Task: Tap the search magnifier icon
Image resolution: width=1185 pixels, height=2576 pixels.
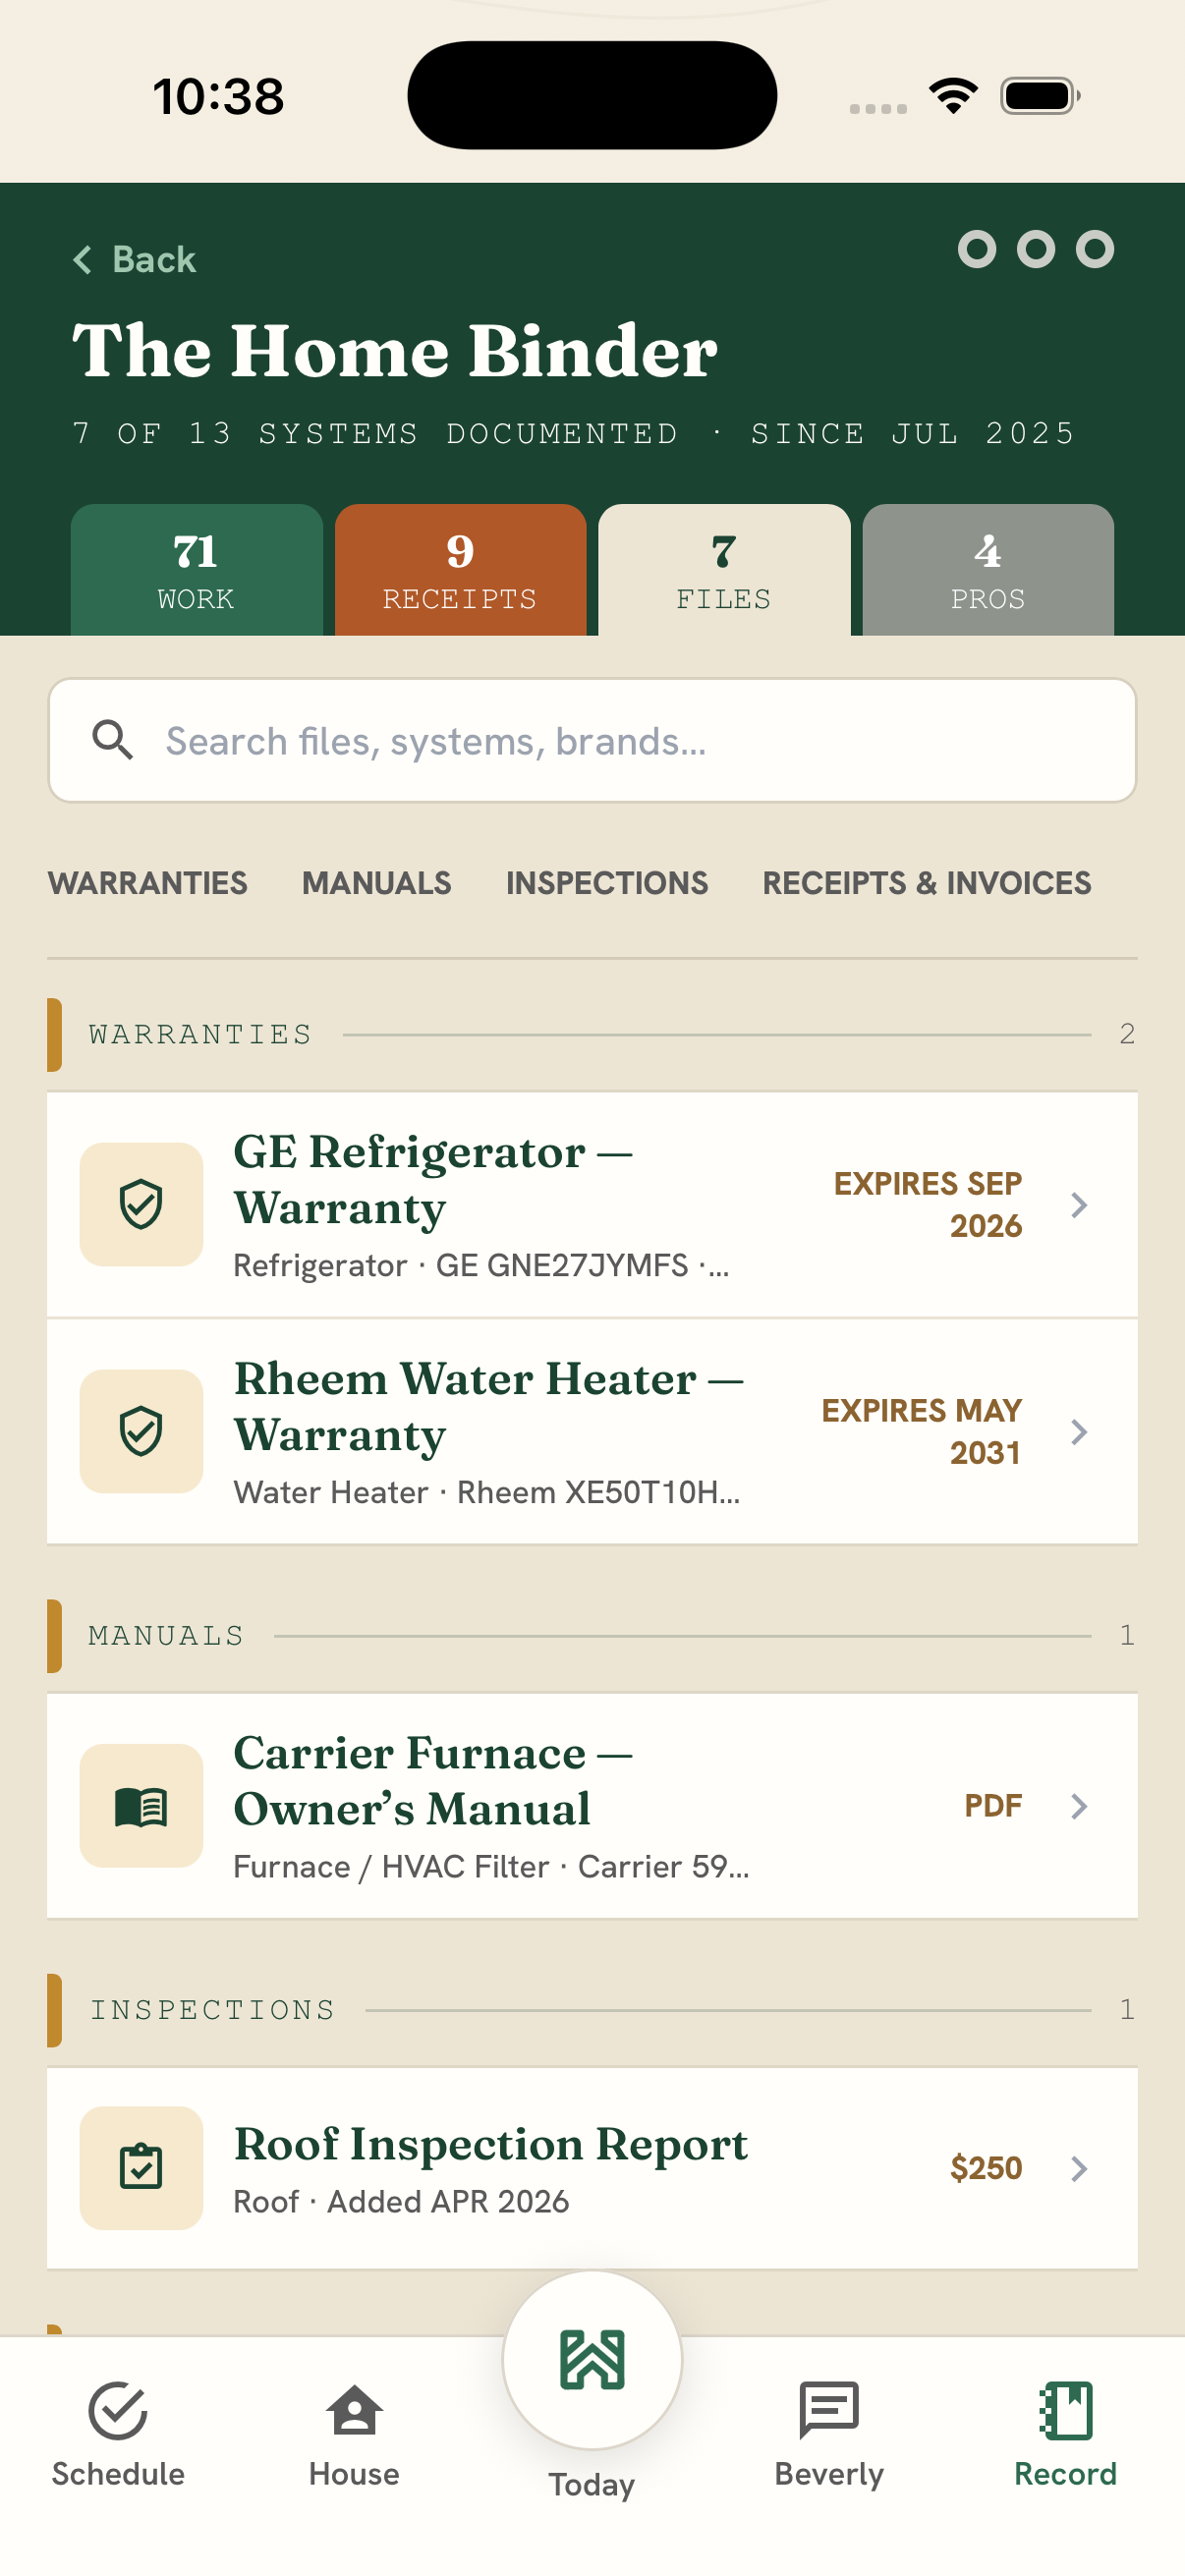Action: pos(112,740)
